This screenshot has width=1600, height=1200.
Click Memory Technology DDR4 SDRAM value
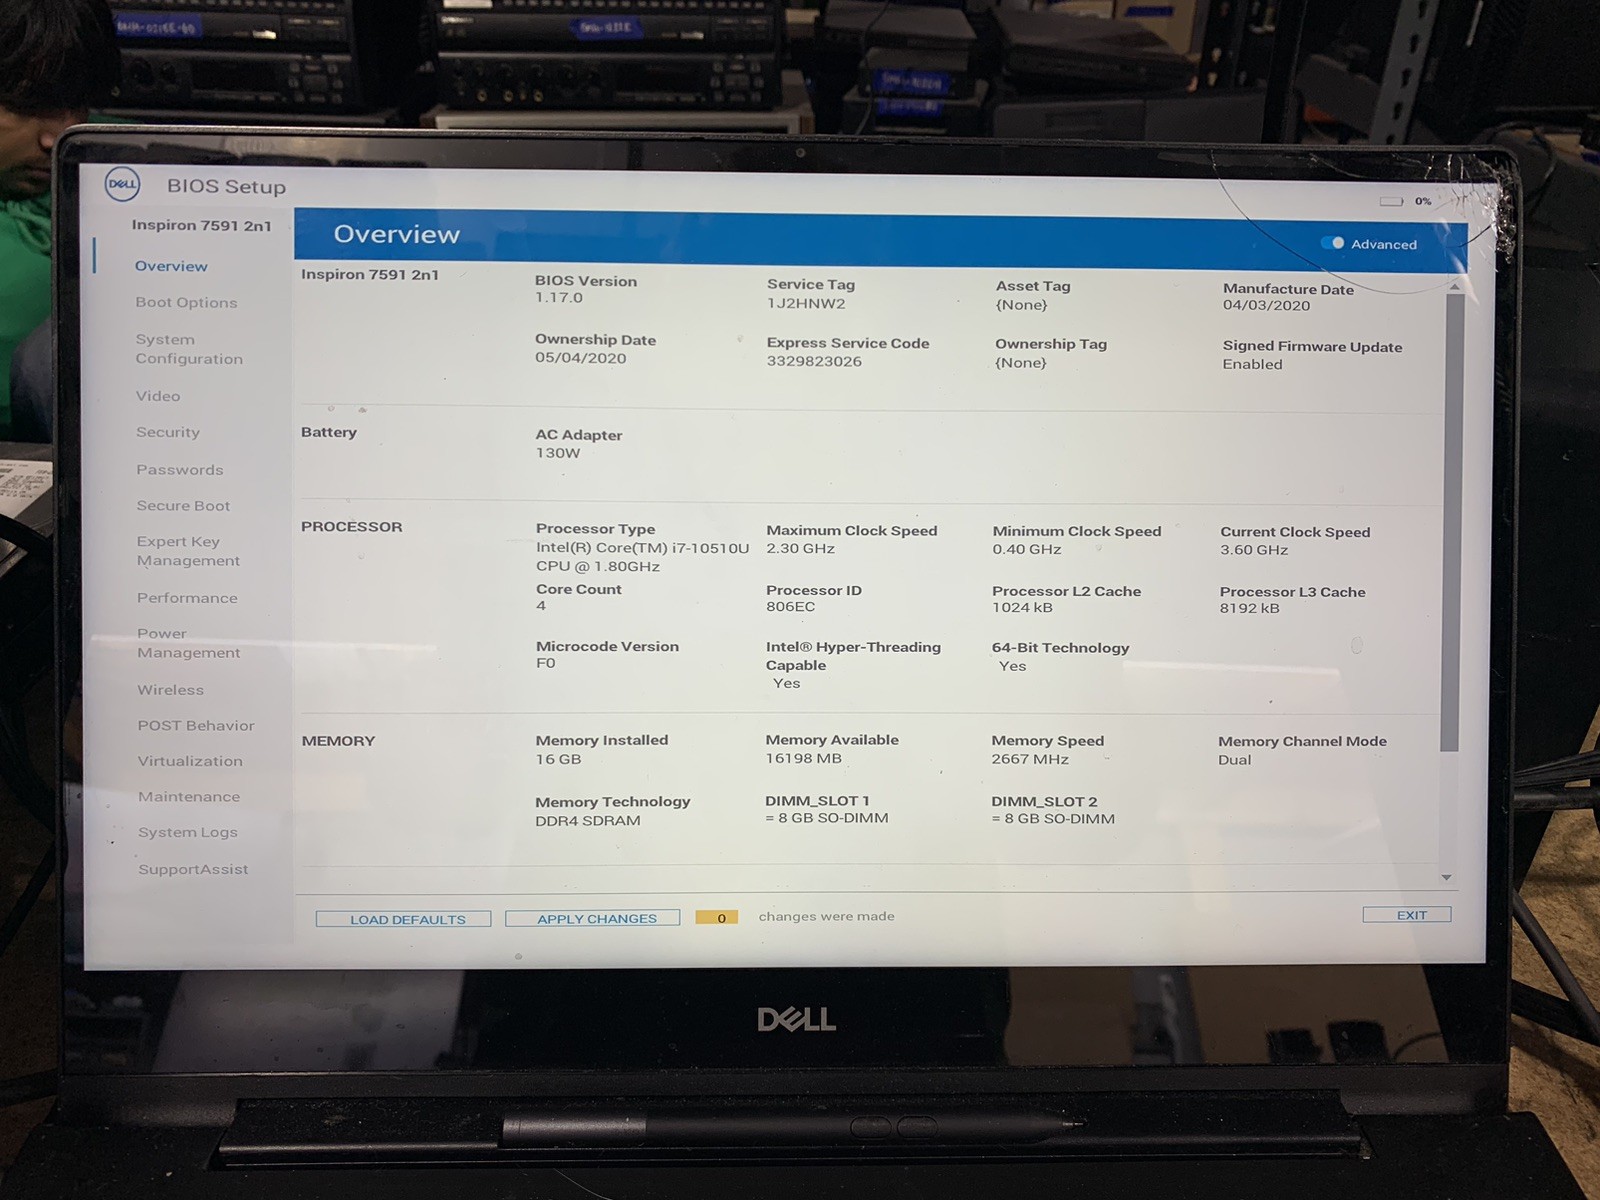588,820
